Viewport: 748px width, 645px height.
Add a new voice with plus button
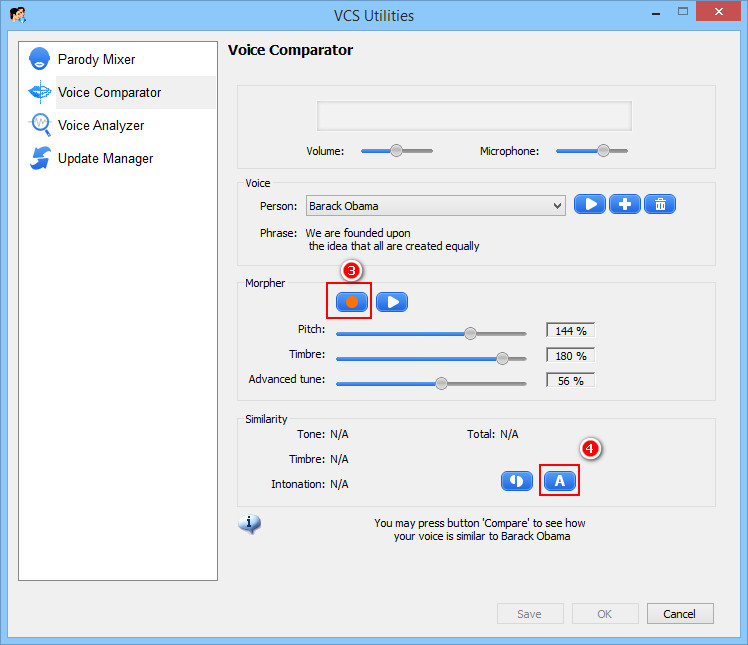point(625,204)
